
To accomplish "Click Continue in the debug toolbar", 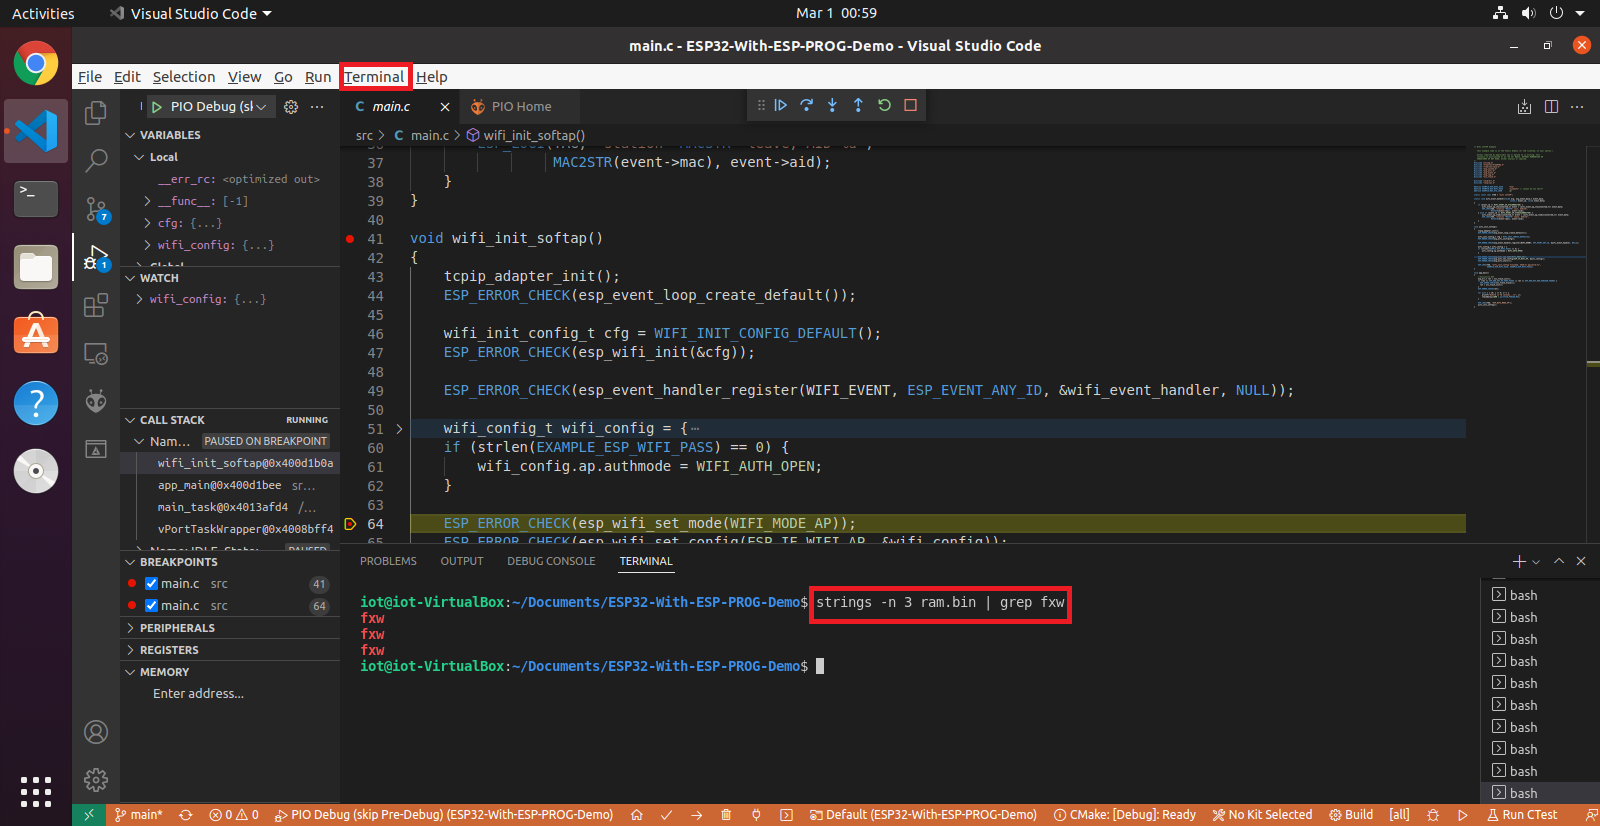I will click(781, 105).
